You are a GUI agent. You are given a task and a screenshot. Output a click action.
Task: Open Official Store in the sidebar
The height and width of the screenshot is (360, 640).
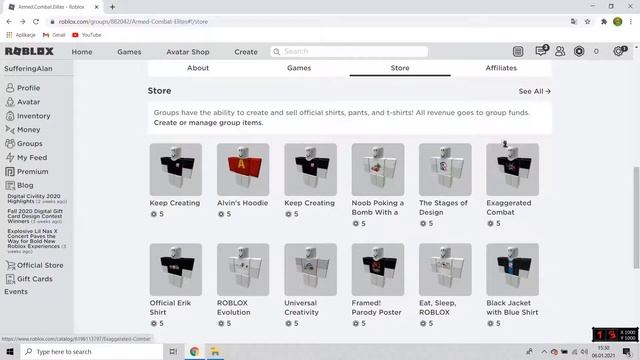pyautogui.click(x=35, y=265)
